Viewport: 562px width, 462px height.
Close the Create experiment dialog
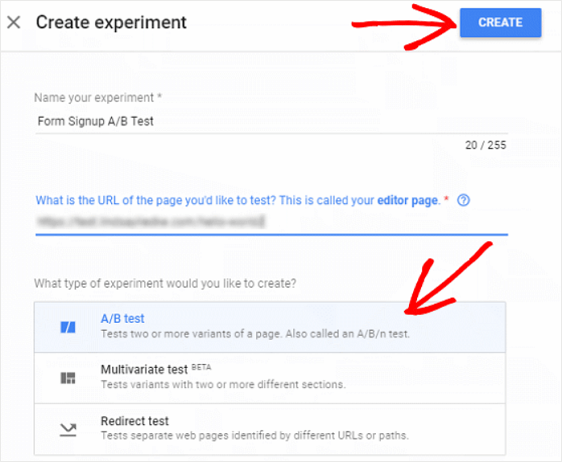14,22
